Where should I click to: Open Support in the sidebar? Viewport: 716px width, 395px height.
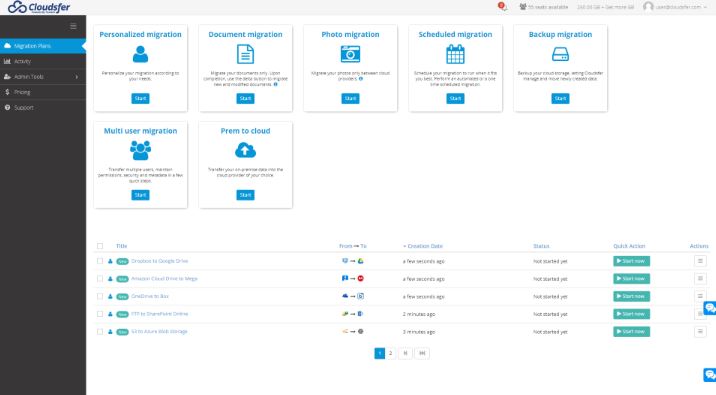[43, 108]
